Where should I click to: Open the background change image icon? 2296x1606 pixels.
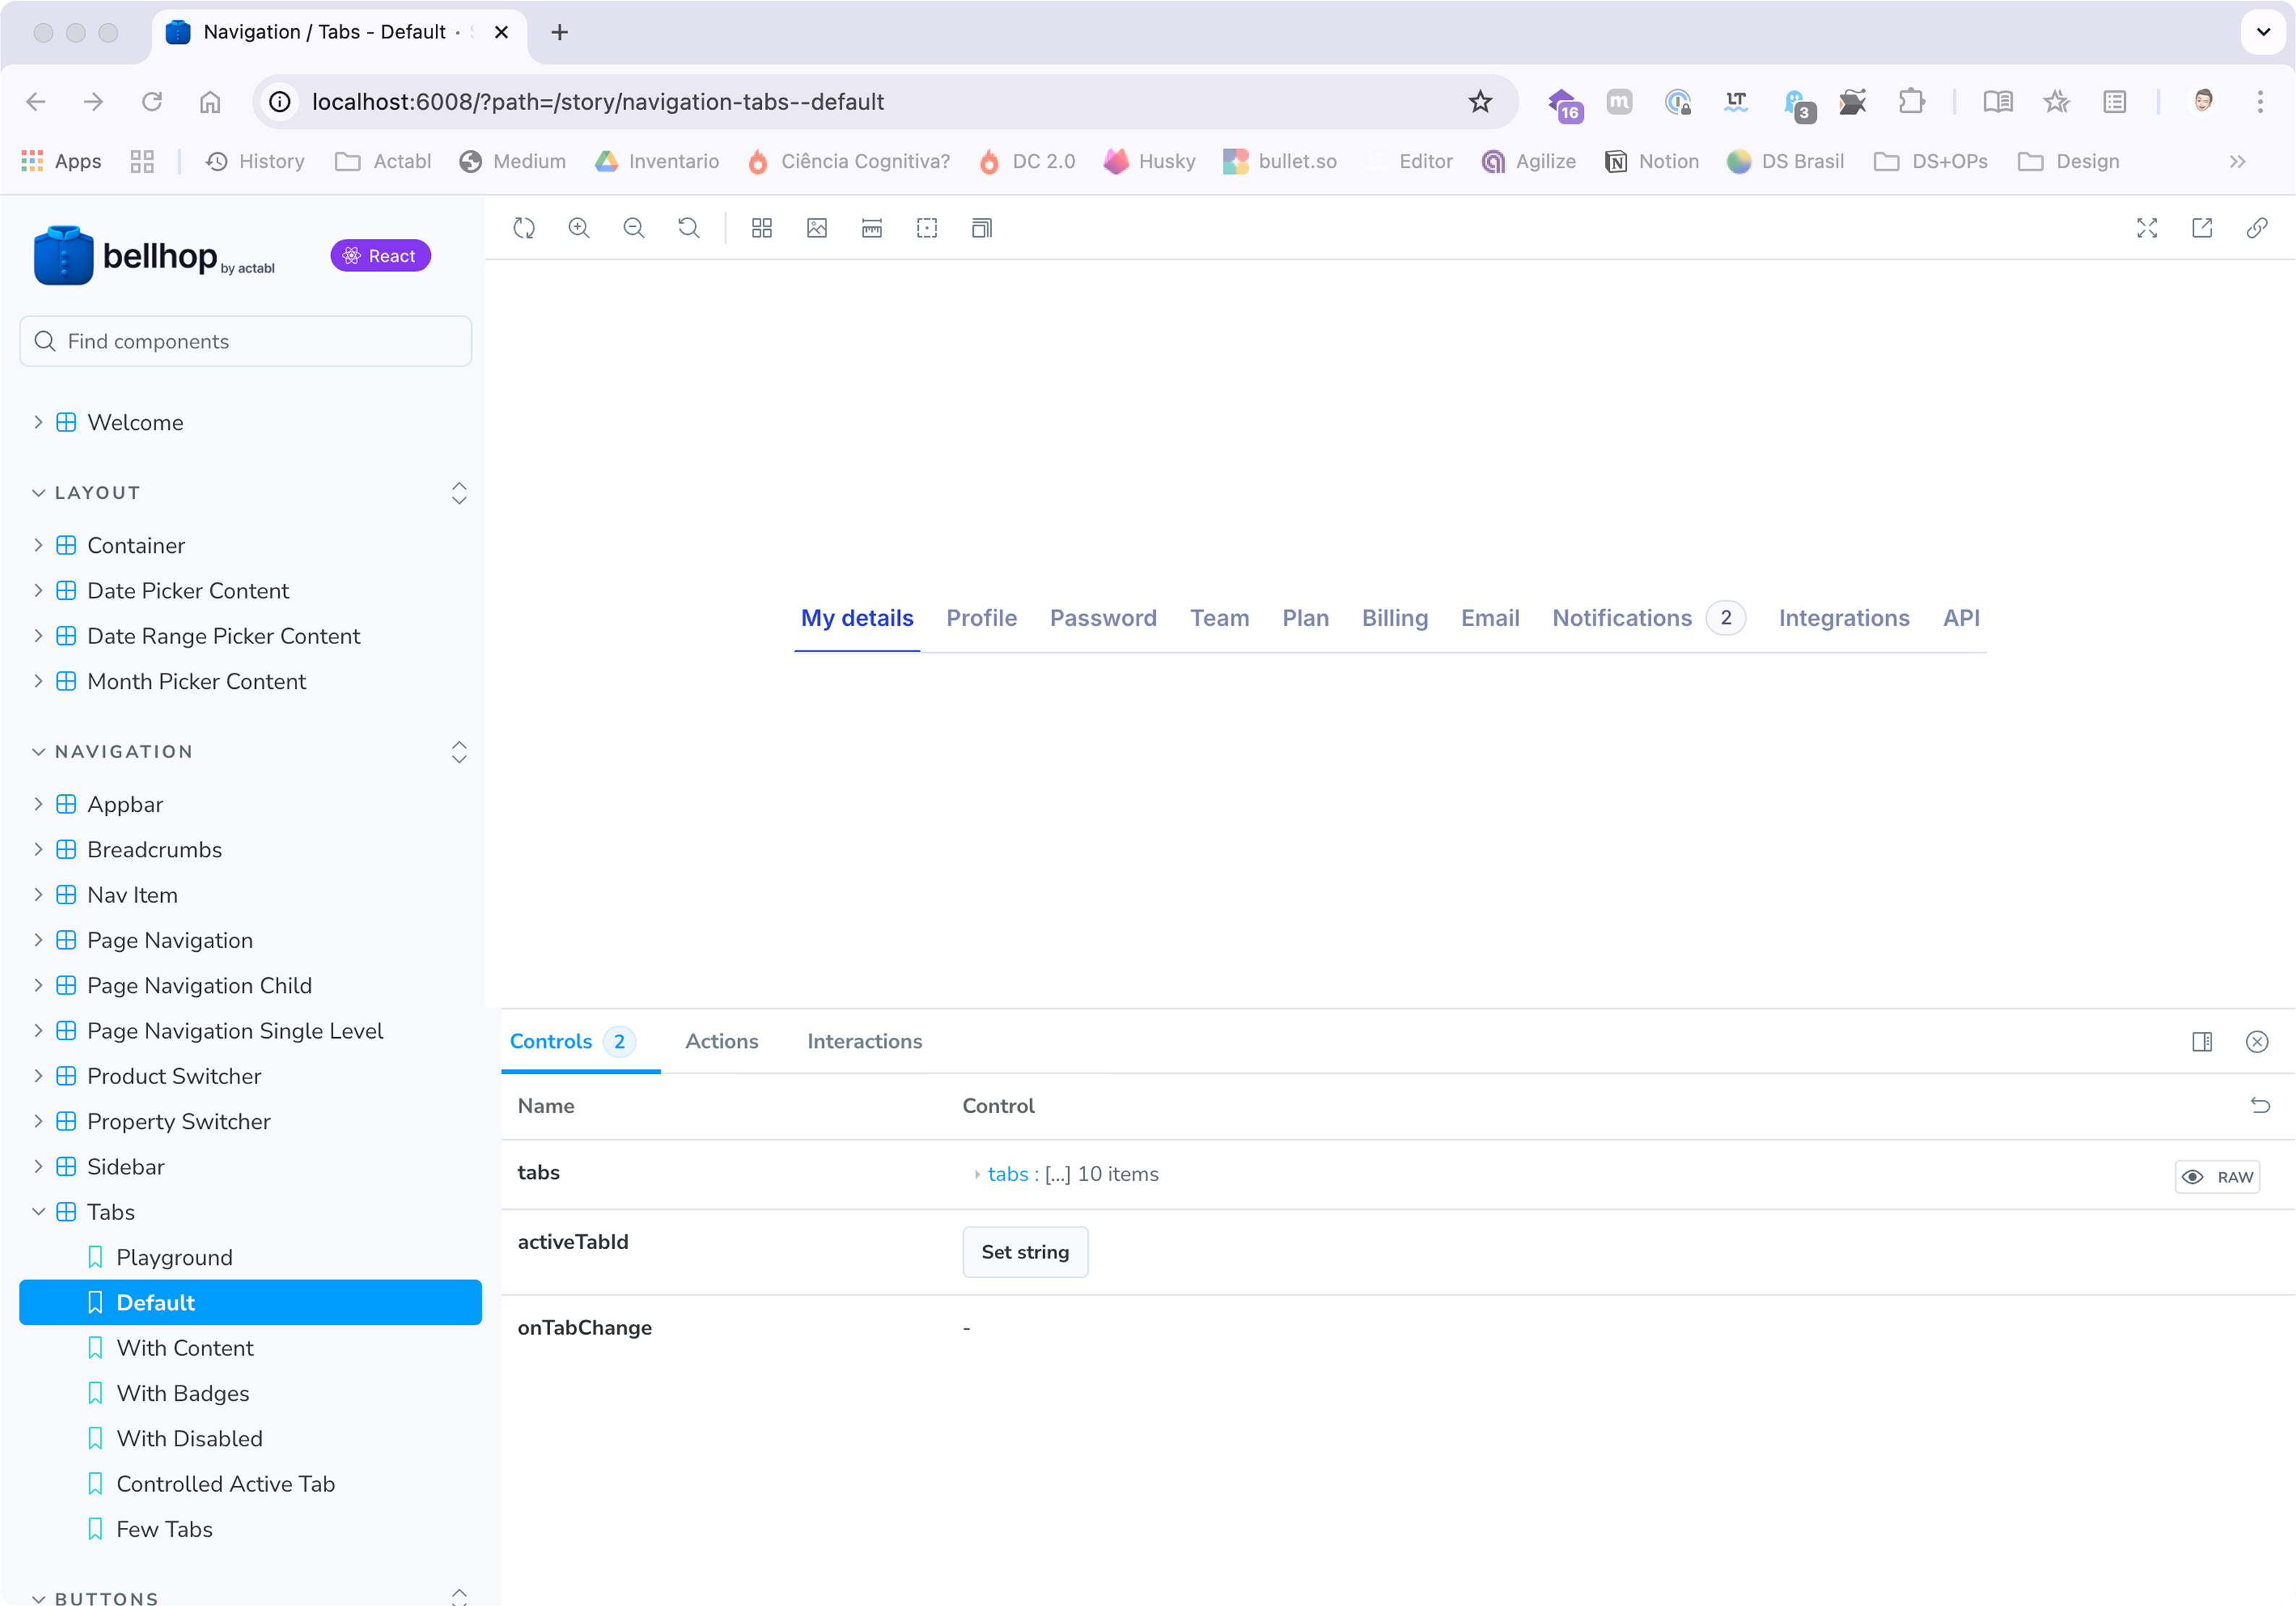pos(817,228)
